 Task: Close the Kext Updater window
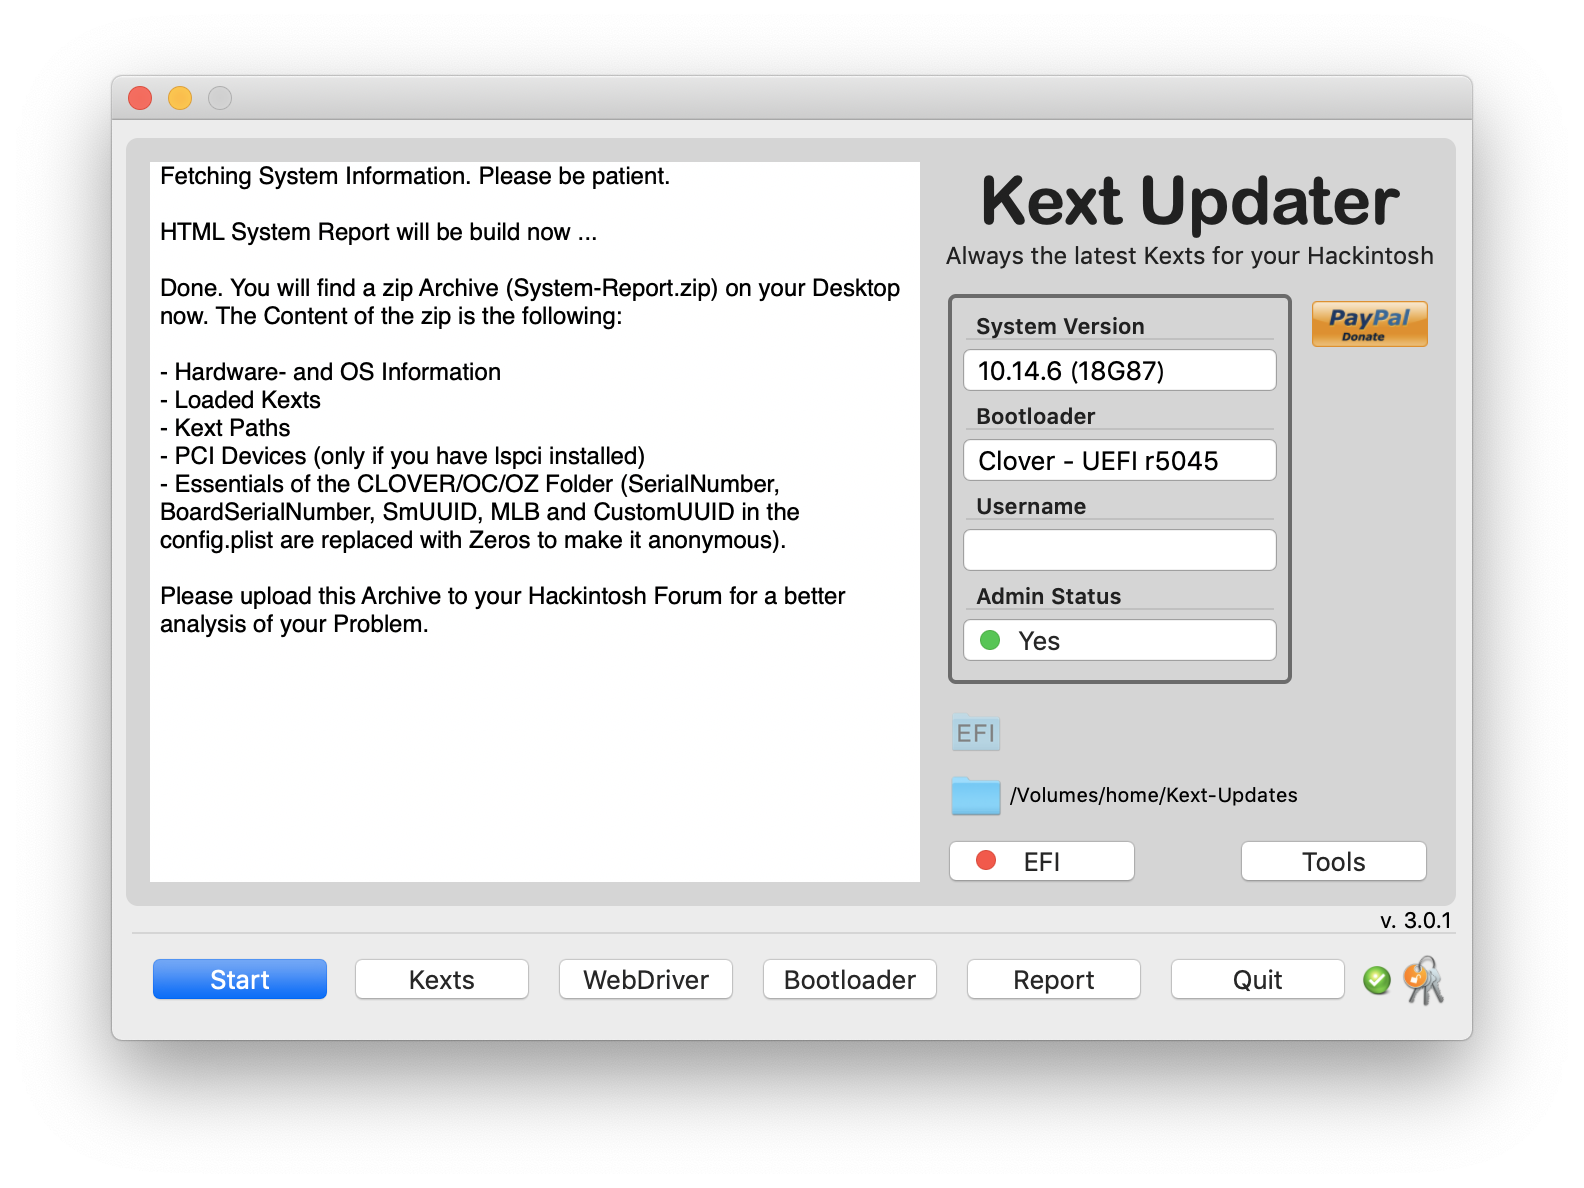pos(140,98)
